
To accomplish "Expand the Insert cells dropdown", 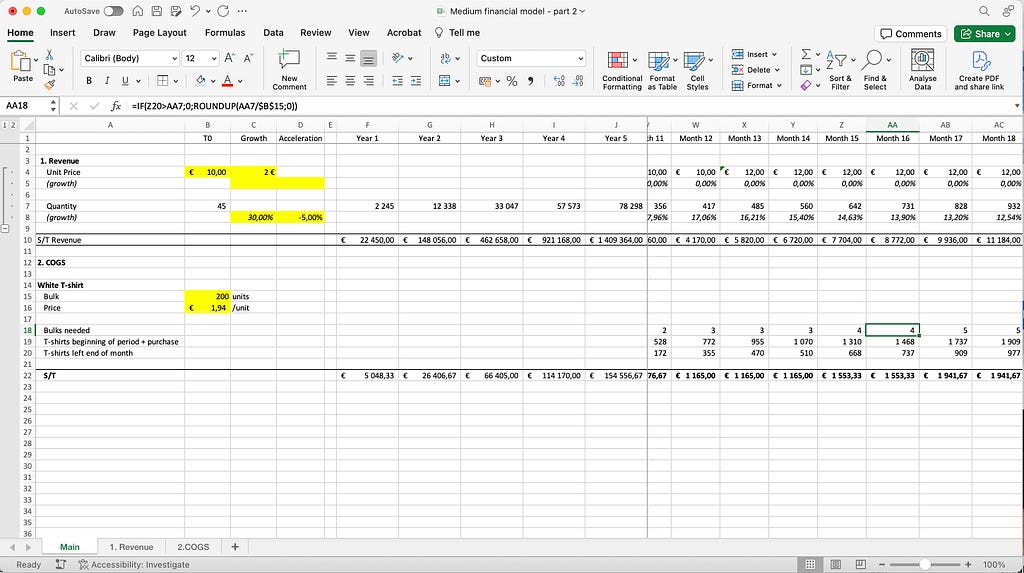I will click(775, 54).
